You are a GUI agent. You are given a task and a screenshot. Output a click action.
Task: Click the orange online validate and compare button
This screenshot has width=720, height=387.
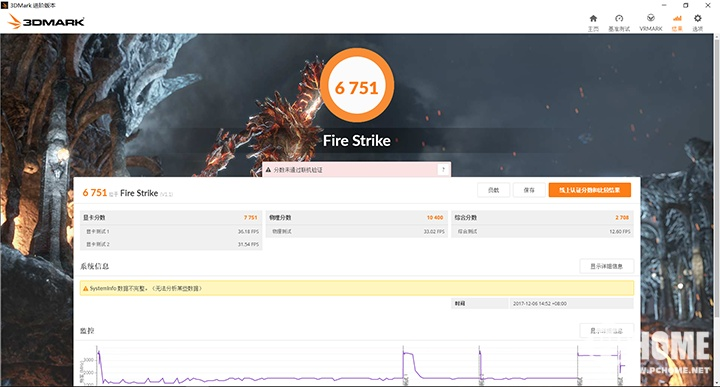590,190
